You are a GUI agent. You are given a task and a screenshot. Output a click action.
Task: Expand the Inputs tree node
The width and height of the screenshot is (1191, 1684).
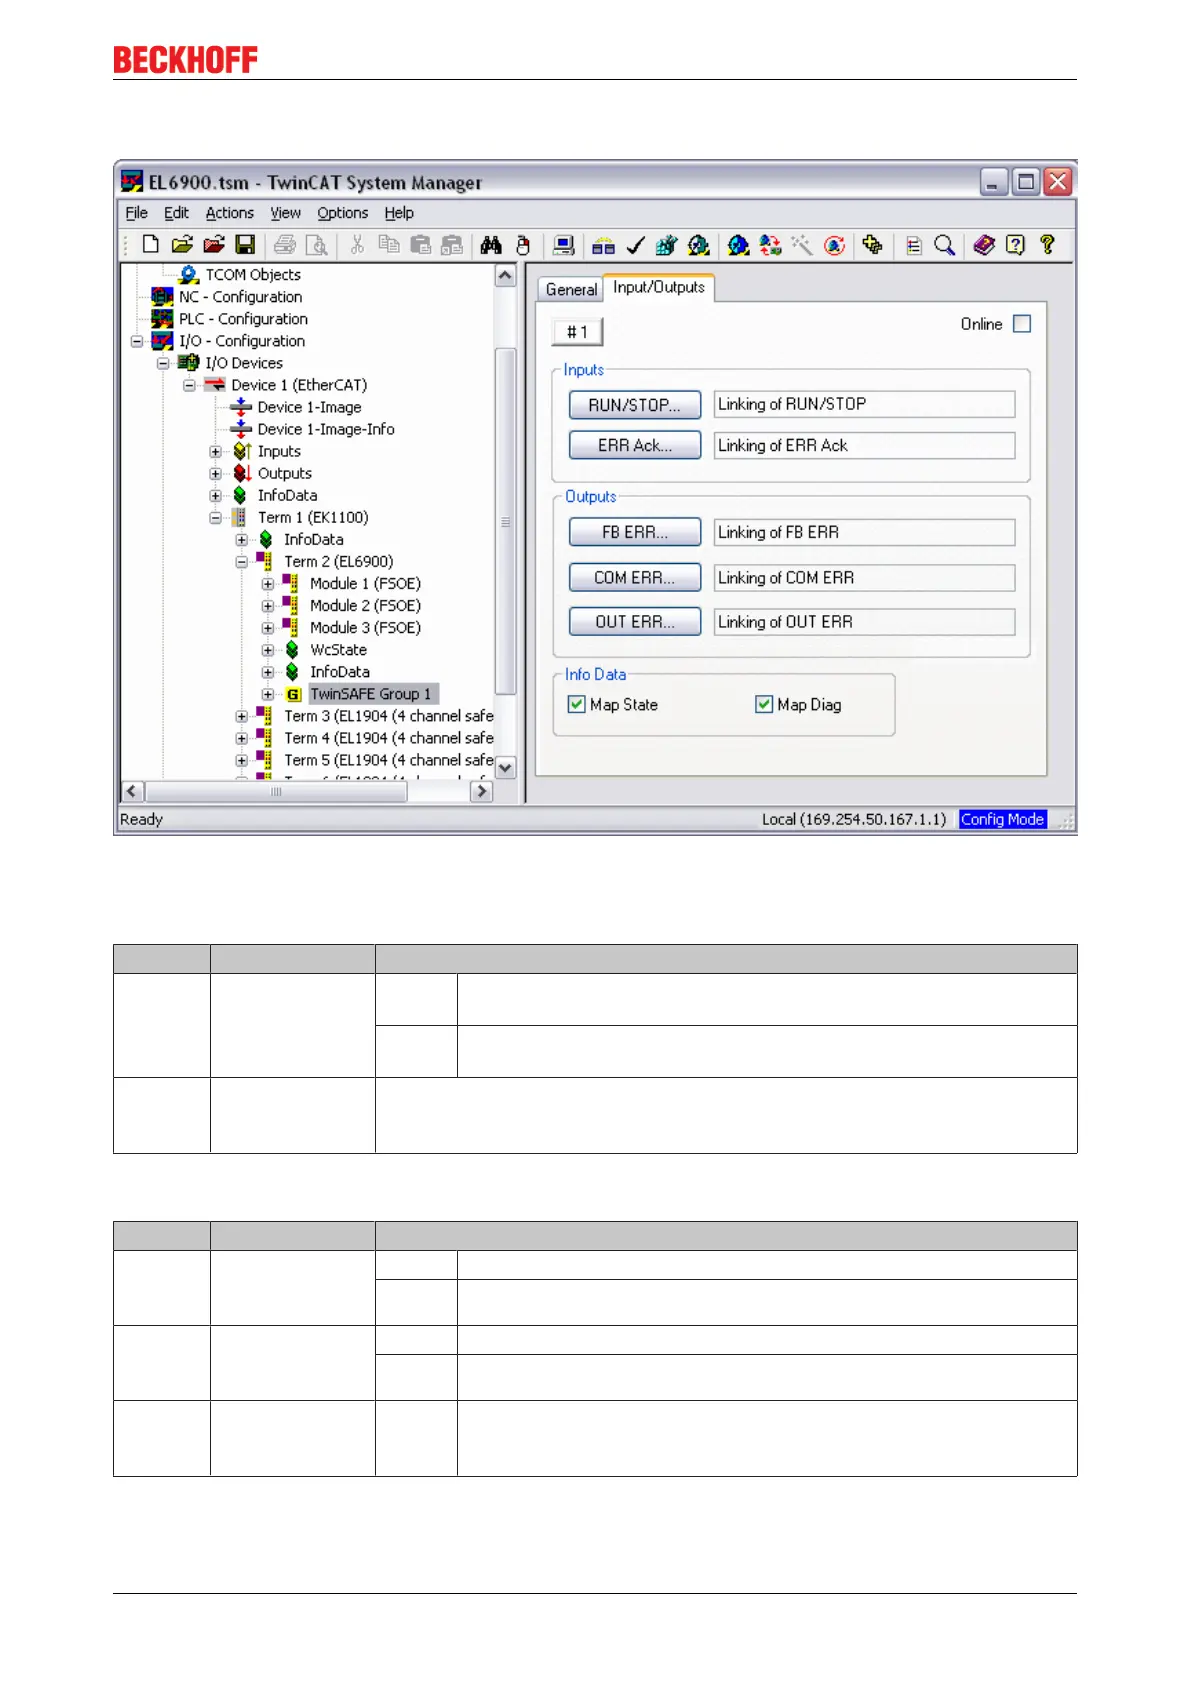[x=215, y=451]
